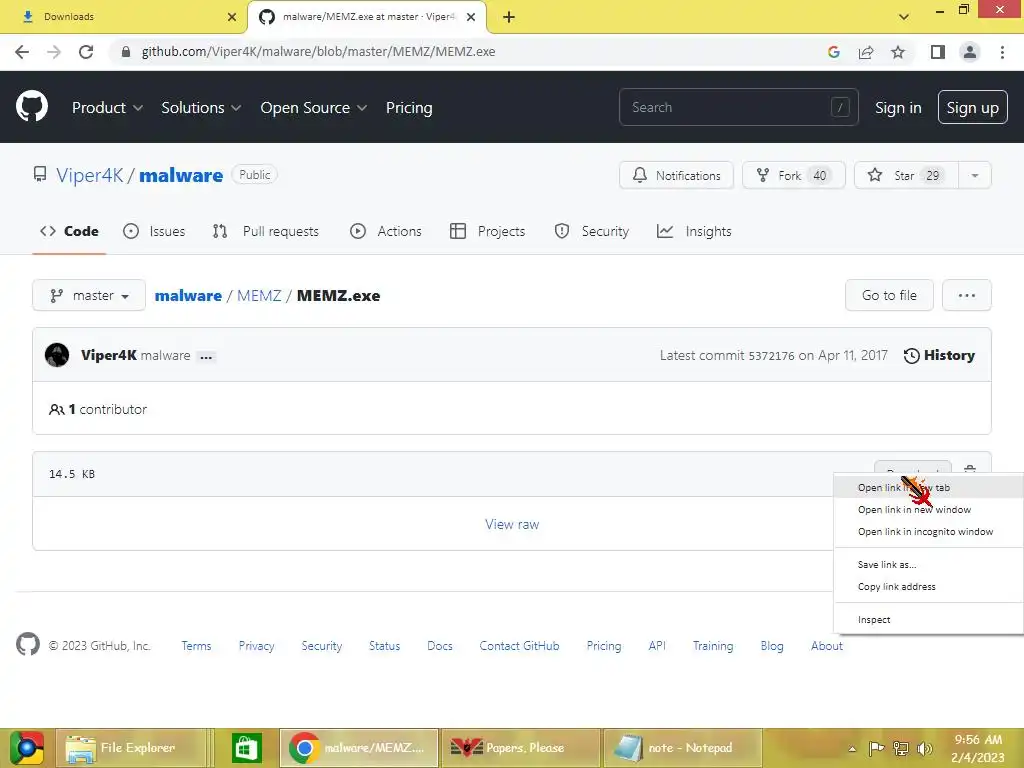
Task: Expand commit message ellipsis button
Action: click(x=206, y=357)
